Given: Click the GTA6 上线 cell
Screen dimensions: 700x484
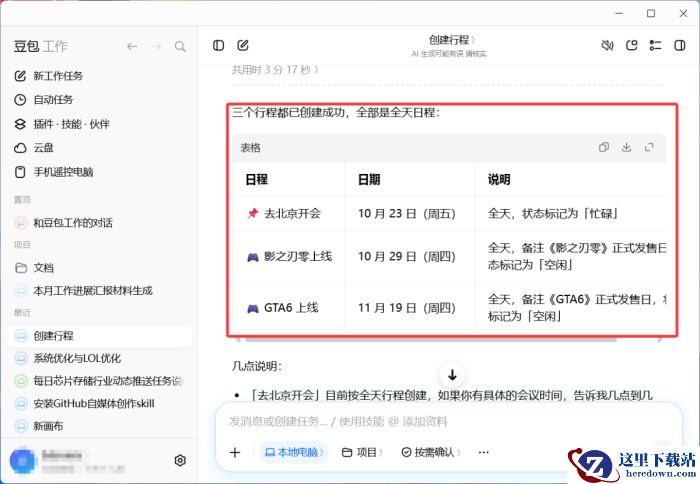Looking at the screenshot, I should (288, 308).
